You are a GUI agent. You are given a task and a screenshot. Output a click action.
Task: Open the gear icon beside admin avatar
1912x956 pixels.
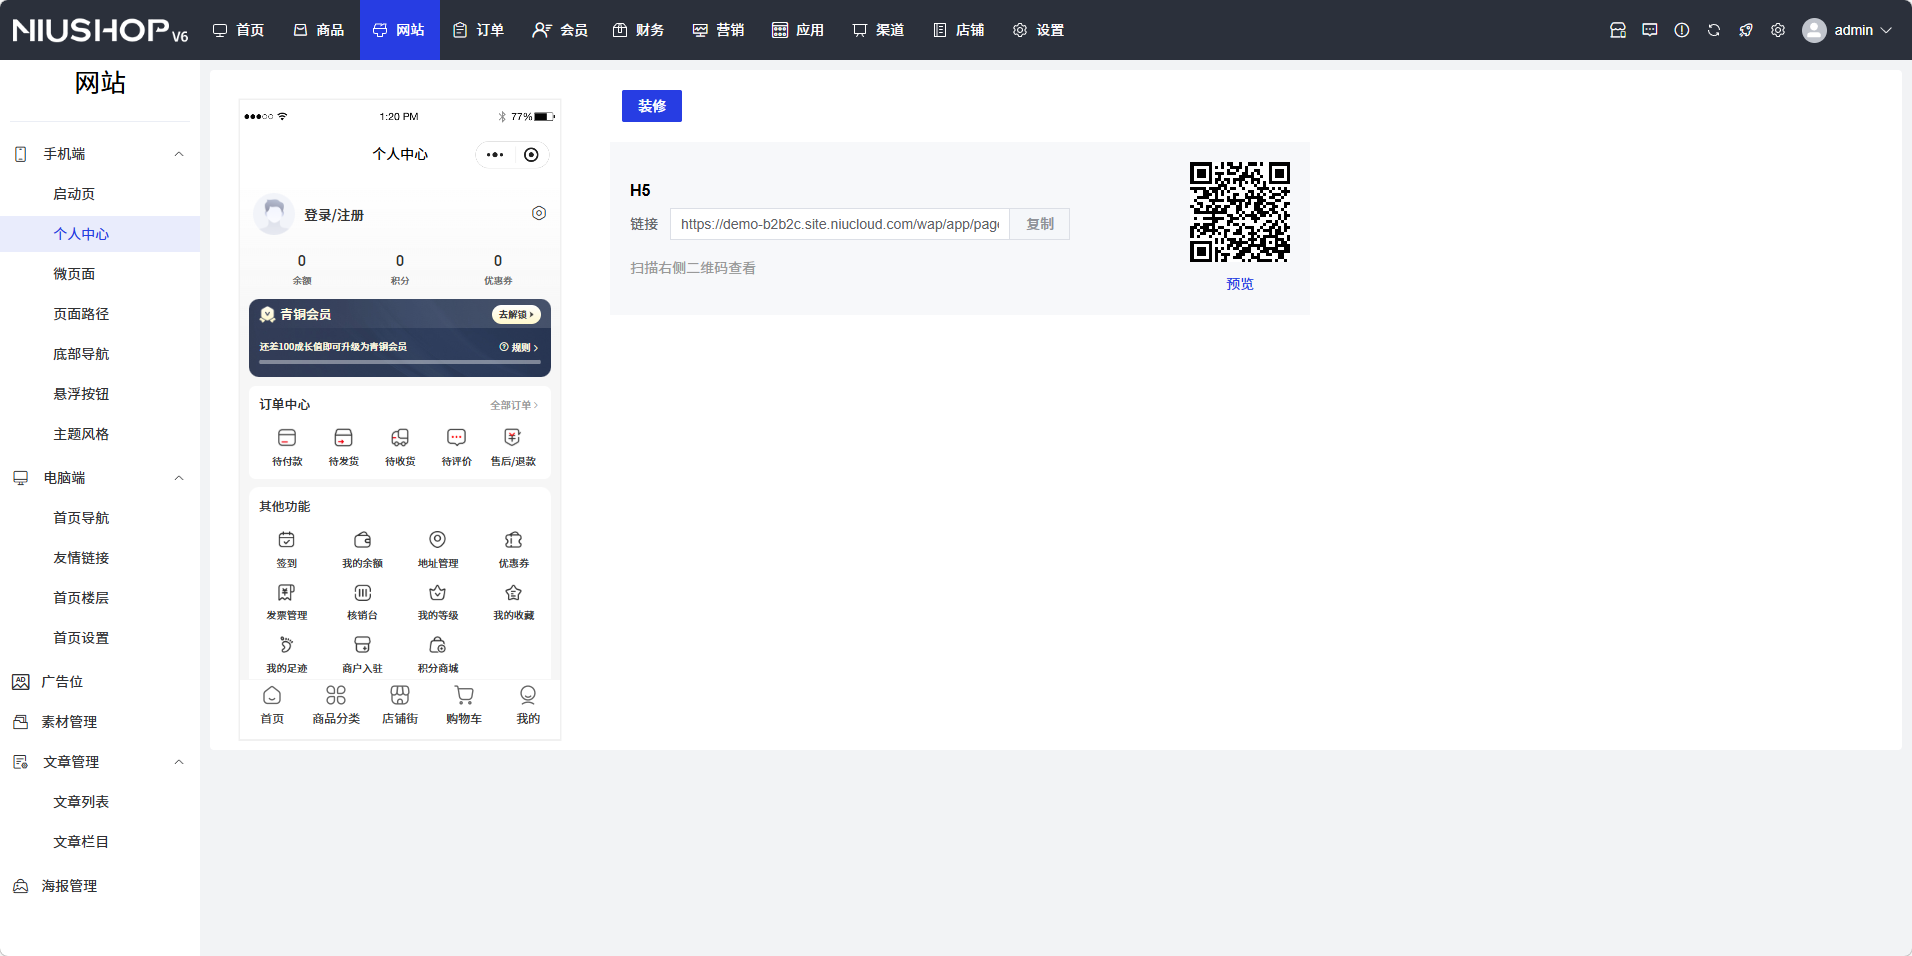point(1778,30)
